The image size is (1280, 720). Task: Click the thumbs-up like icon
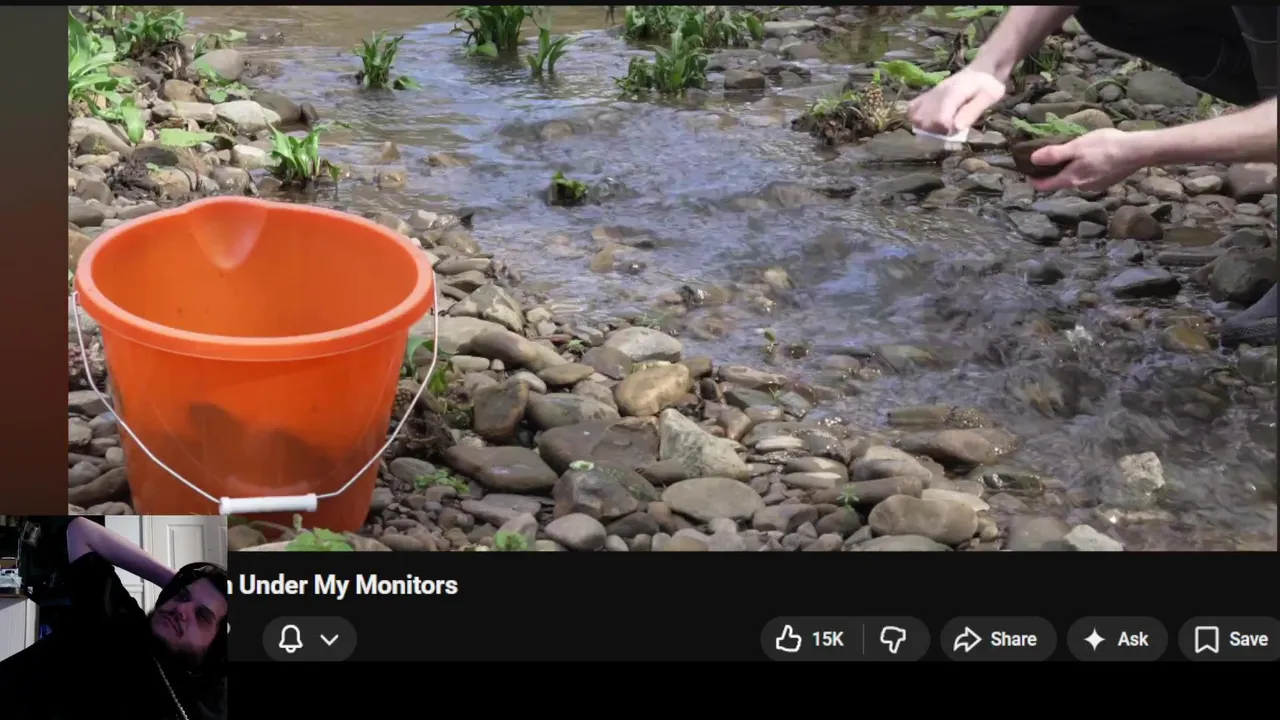[788, 639]
